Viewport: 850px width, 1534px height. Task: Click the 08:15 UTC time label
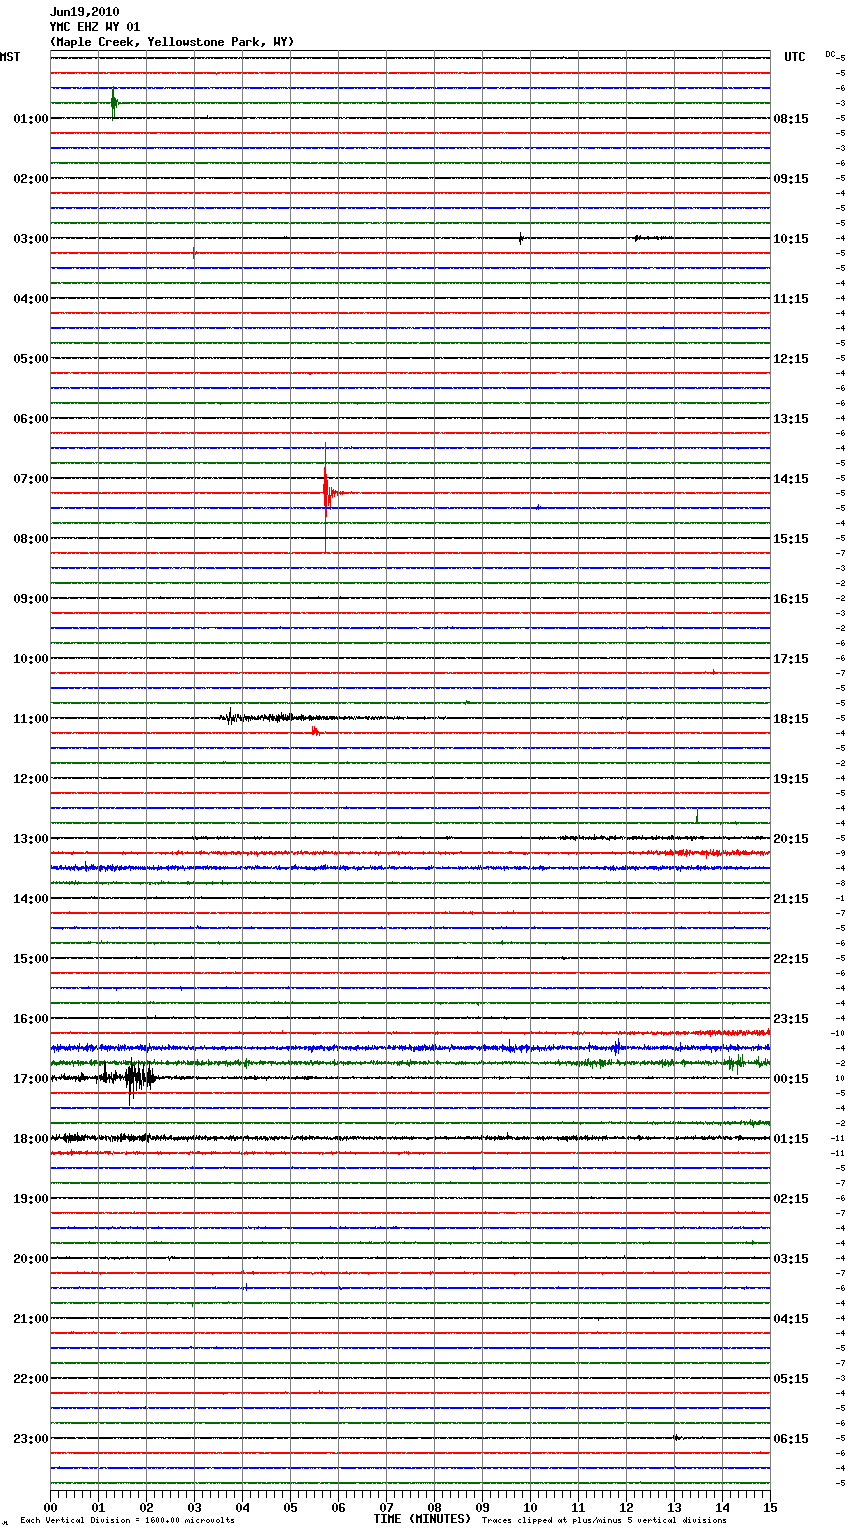pos(791,119)
